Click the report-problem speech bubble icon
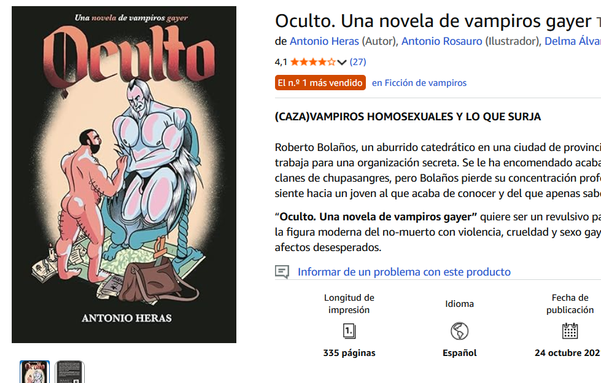Image resolution: width=601 pixels, height=383 pixels. [282, 272]
